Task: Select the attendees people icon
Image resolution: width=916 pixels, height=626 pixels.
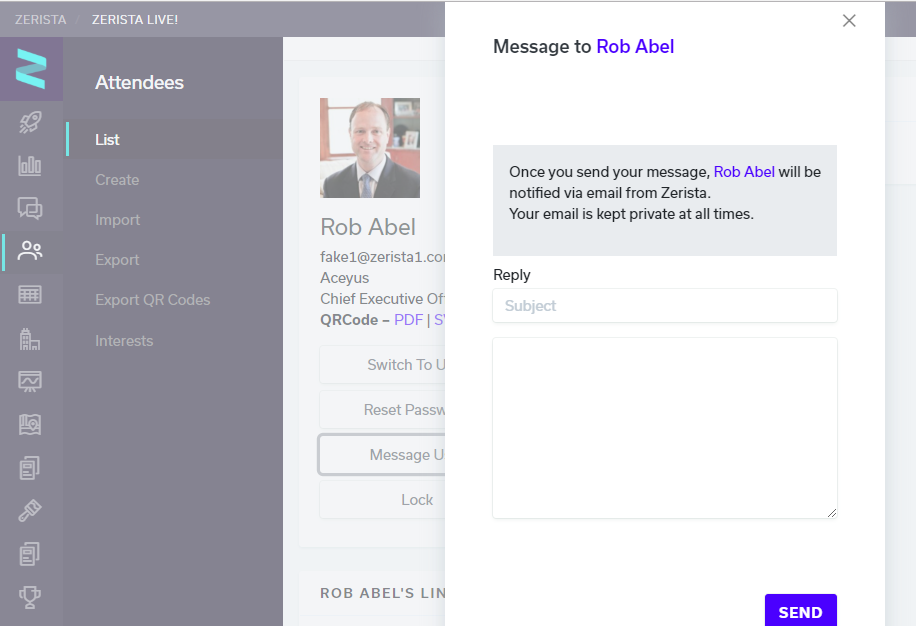Action: point(30,251)
